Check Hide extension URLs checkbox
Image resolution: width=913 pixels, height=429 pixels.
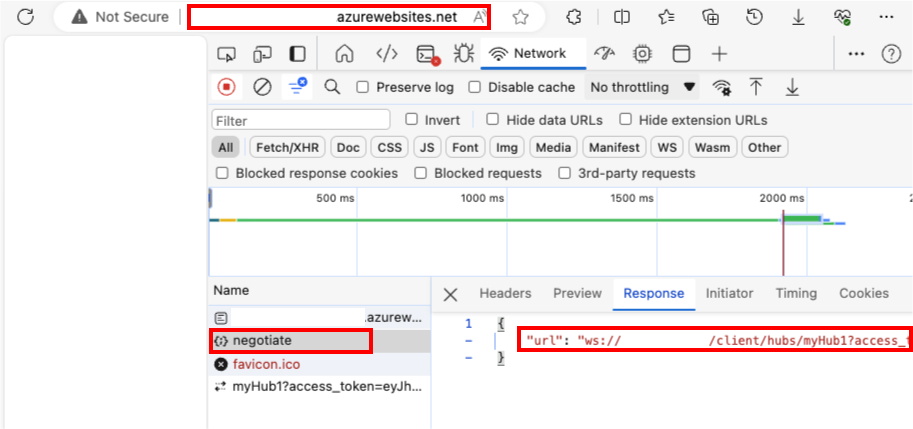(625, 119)
